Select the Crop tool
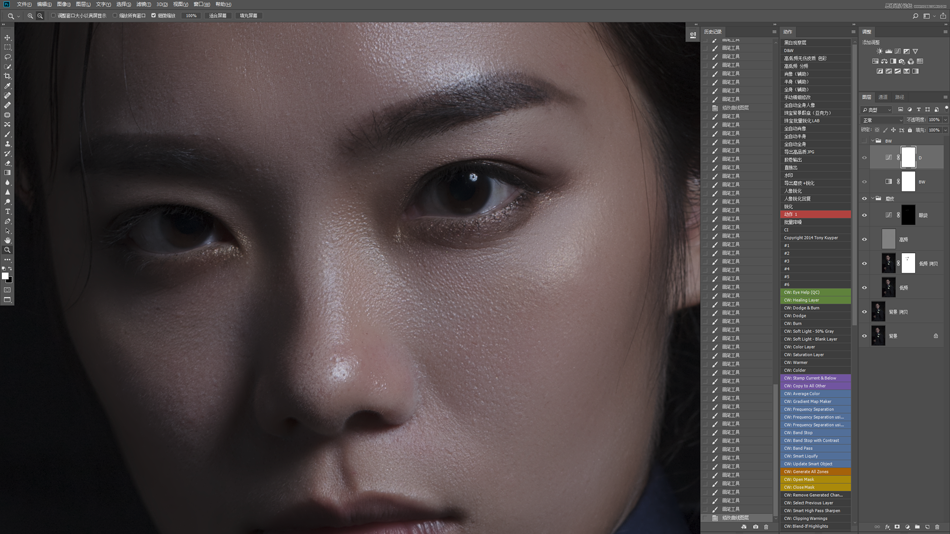Viewport: 950px width, 534px height. click(7, 76)
